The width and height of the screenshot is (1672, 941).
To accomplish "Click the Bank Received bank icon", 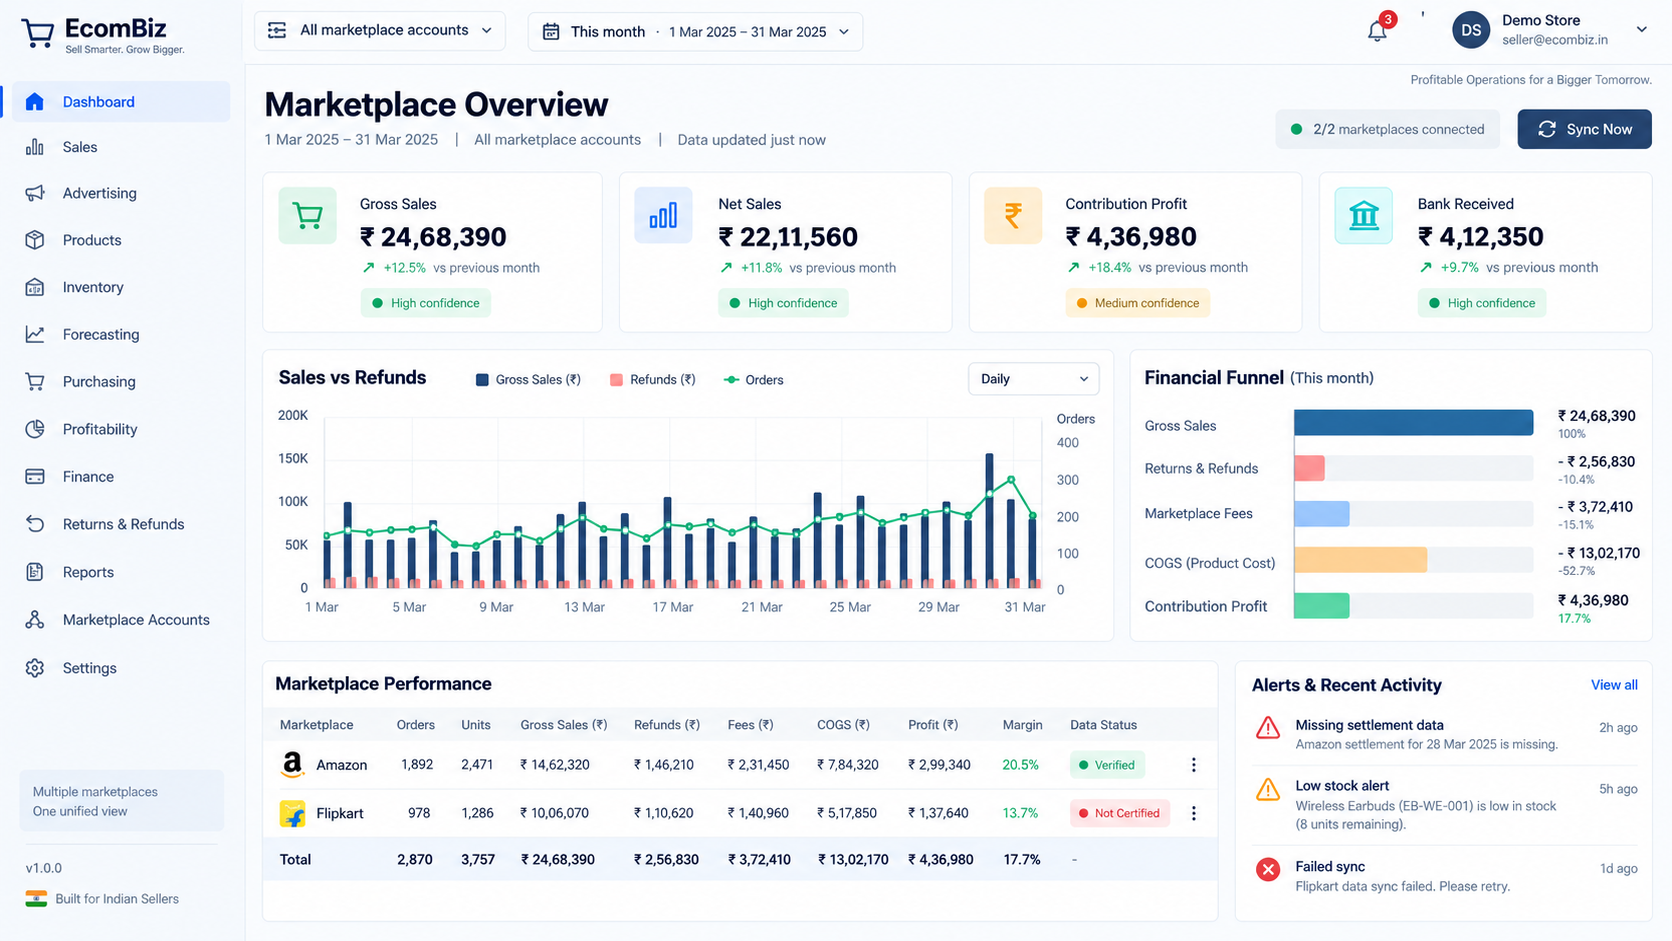I will click(x=1364, y=215).
